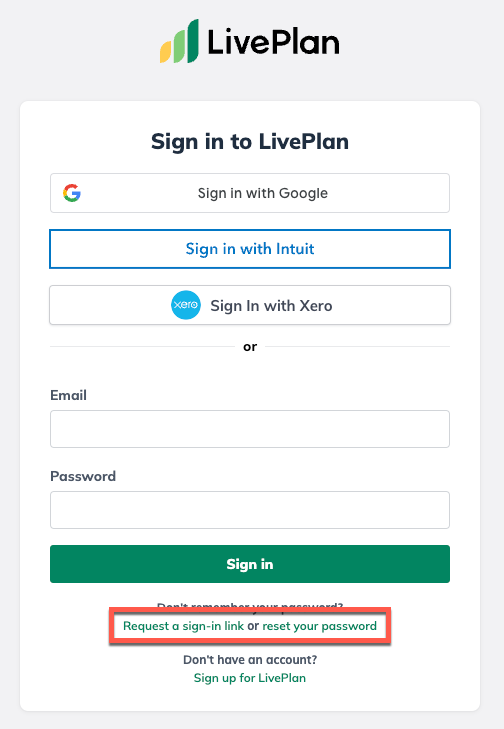
Task: Choose the Sign In with Xero text
Action: coord(272,305)
